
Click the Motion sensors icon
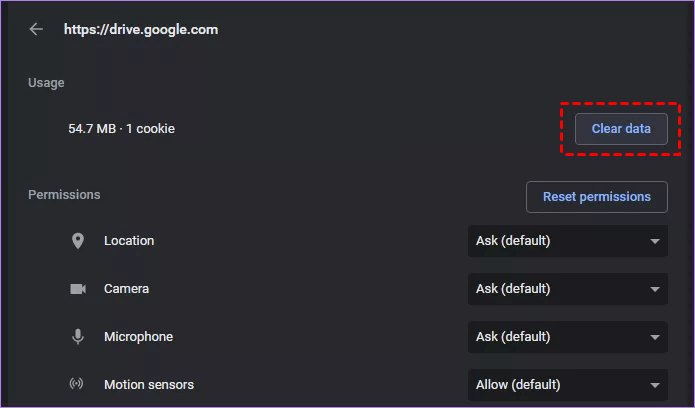(78, 385)
